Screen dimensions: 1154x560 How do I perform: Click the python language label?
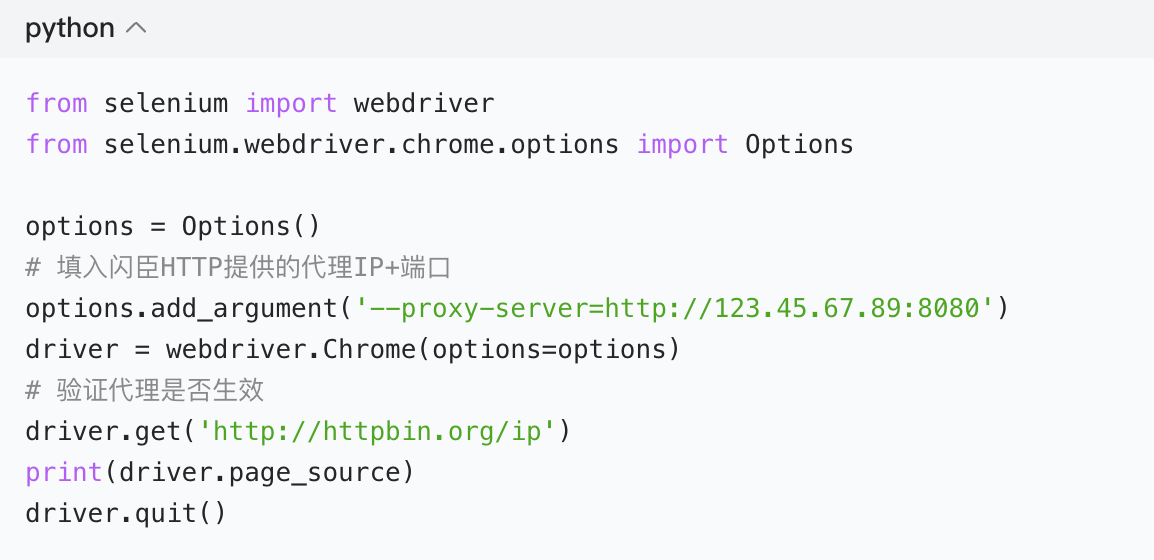(x=70, y=29)
